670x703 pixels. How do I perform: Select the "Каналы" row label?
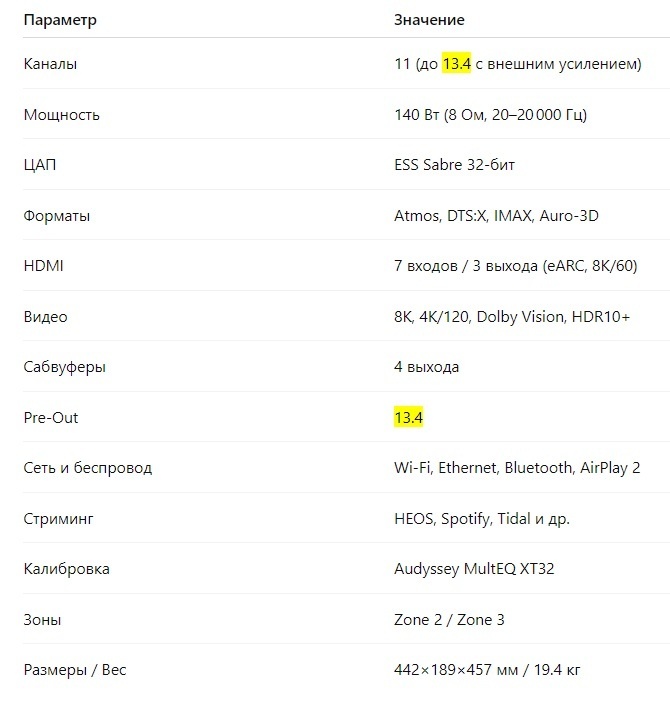click(x=50, y=64)
